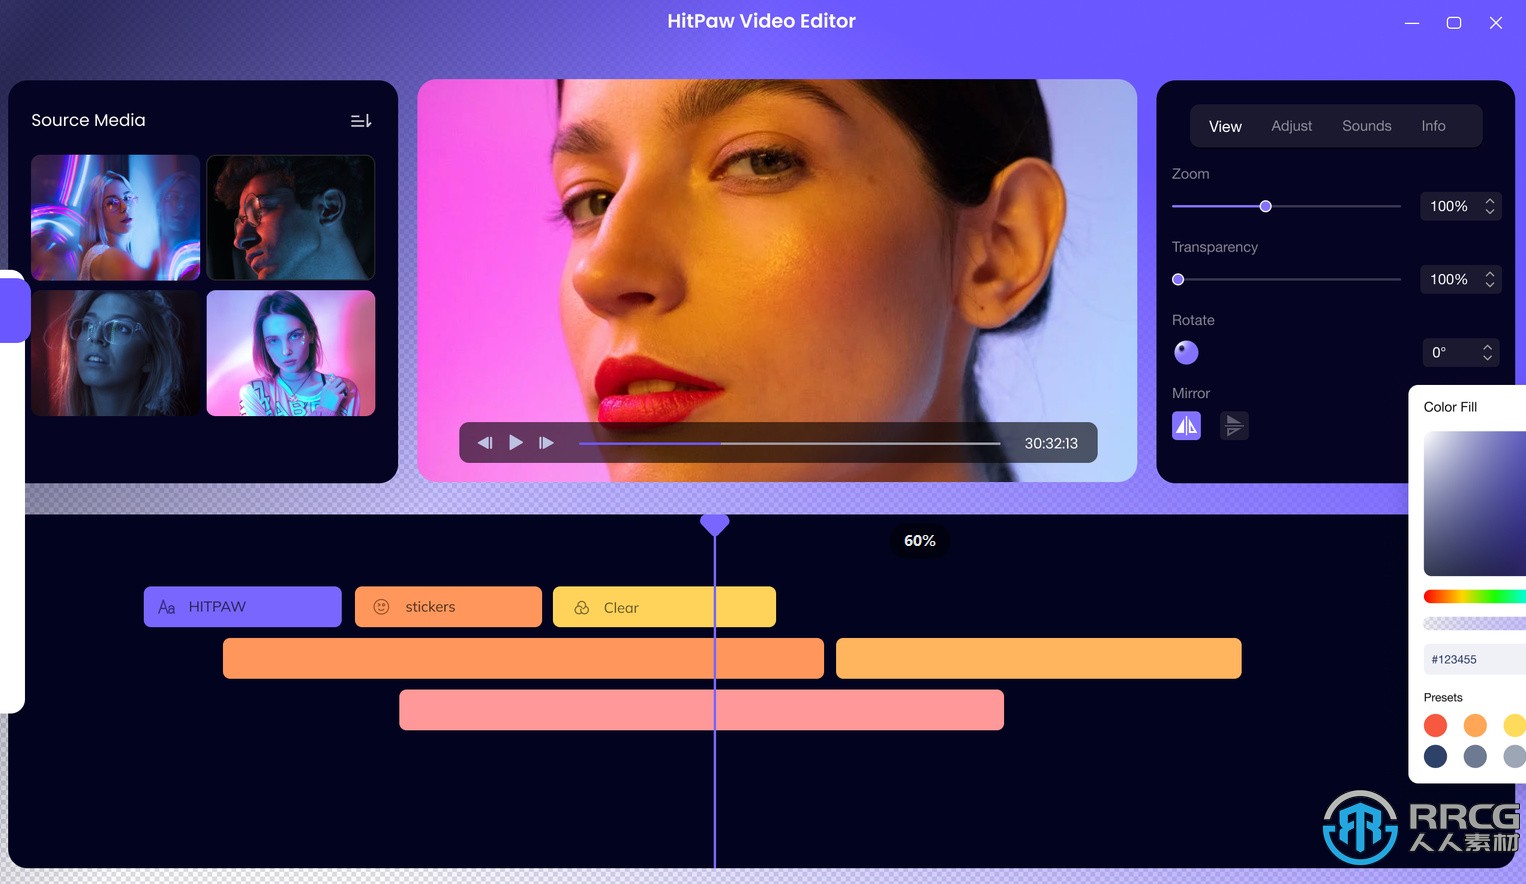Screen dimensions: 1526x884
Task: Minimize the HitPaw Video Editor window
Action: click(x=1412, y=23)
